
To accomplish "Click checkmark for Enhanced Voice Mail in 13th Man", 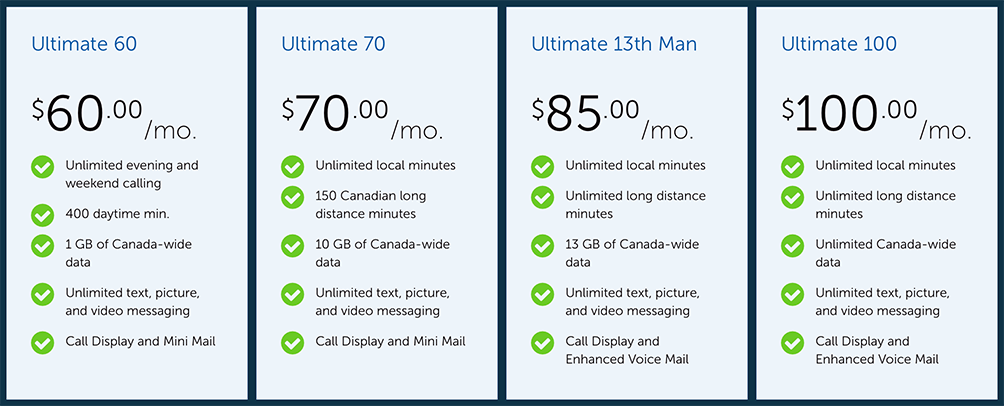I will click(x=542, y=343).
